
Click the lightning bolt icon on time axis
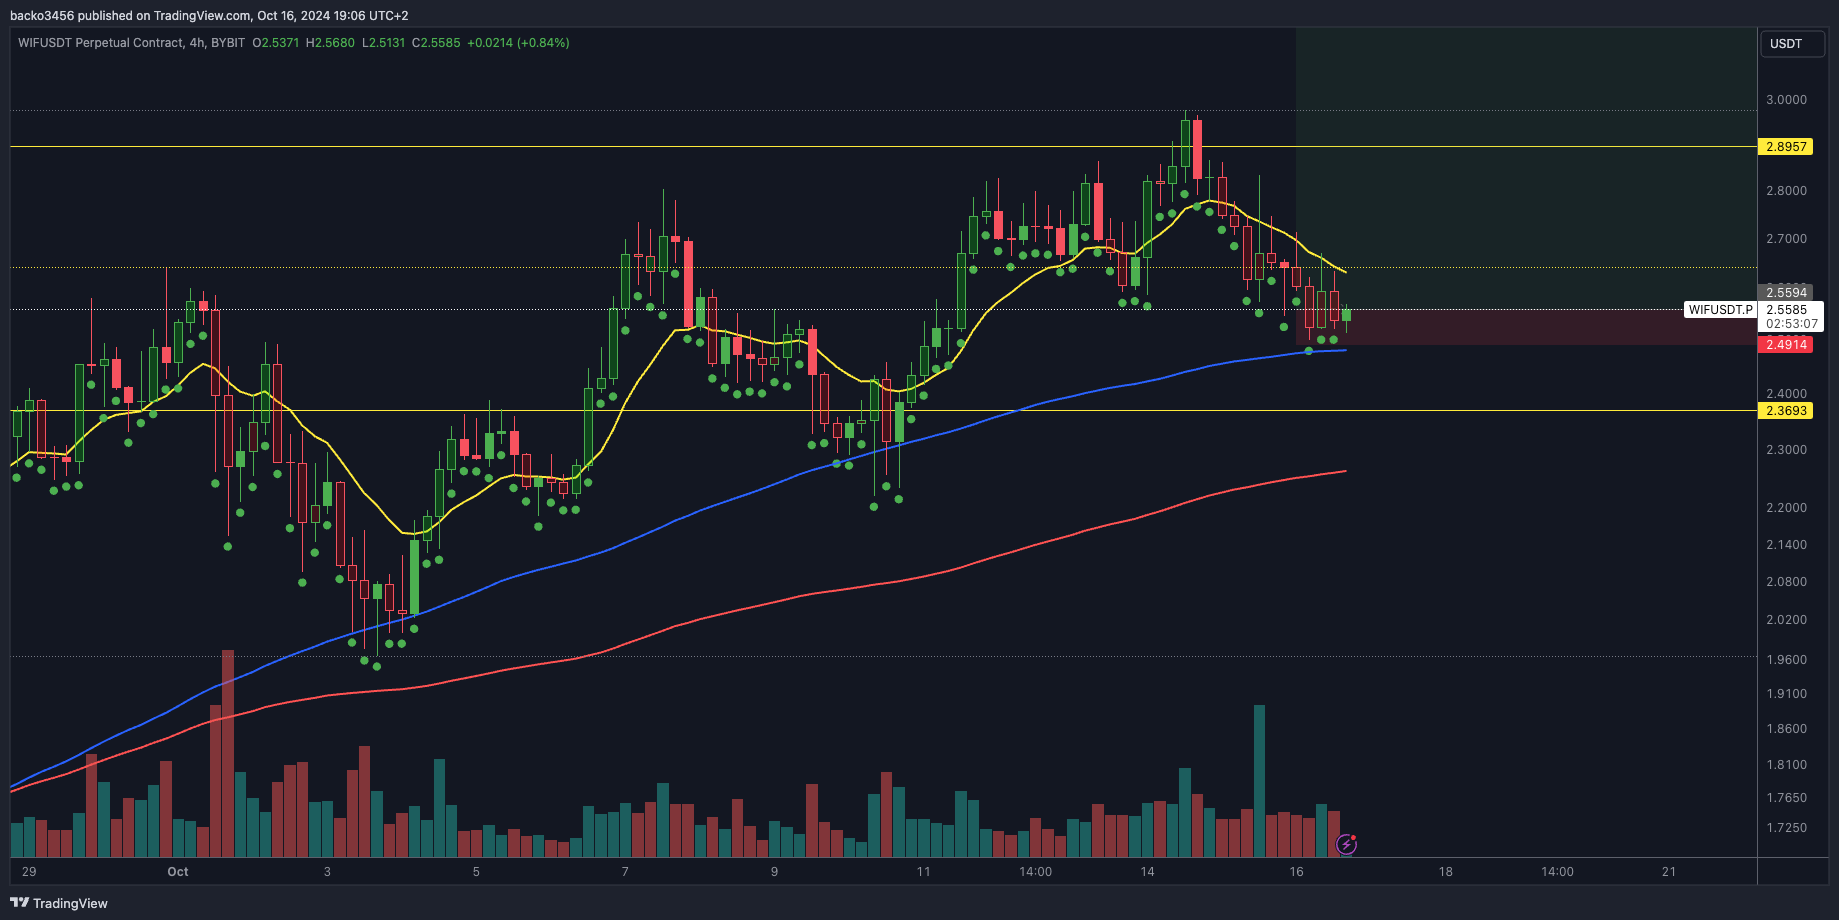point(1347,845)
